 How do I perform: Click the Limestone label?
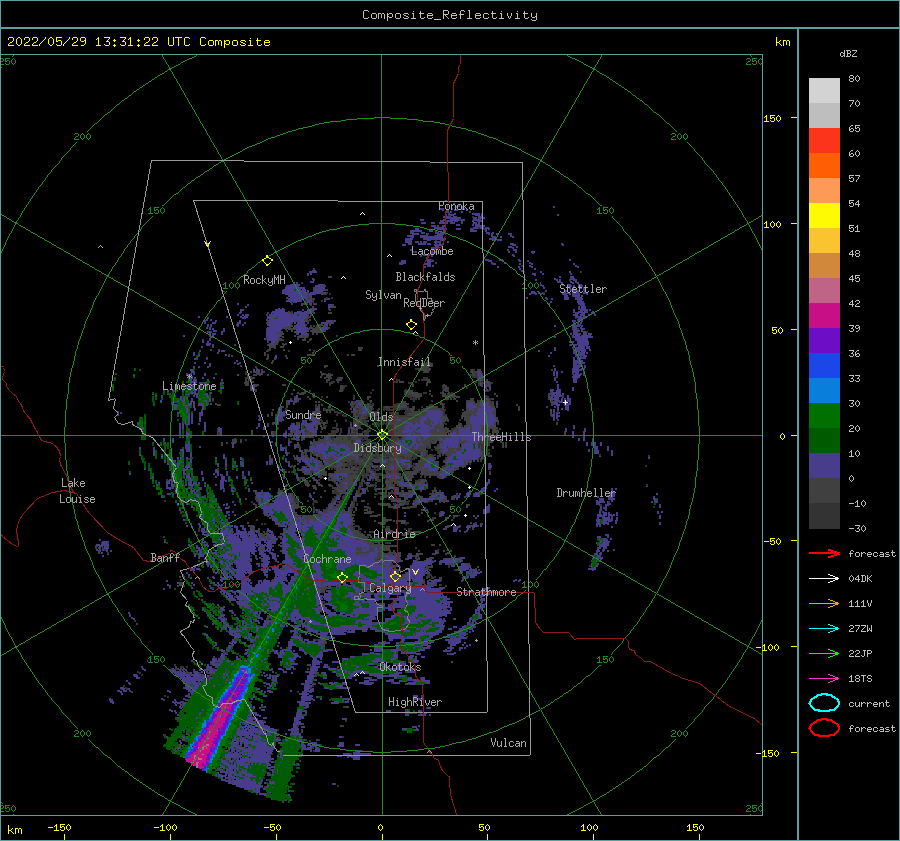pyautogui.click(x=189, y=386)
